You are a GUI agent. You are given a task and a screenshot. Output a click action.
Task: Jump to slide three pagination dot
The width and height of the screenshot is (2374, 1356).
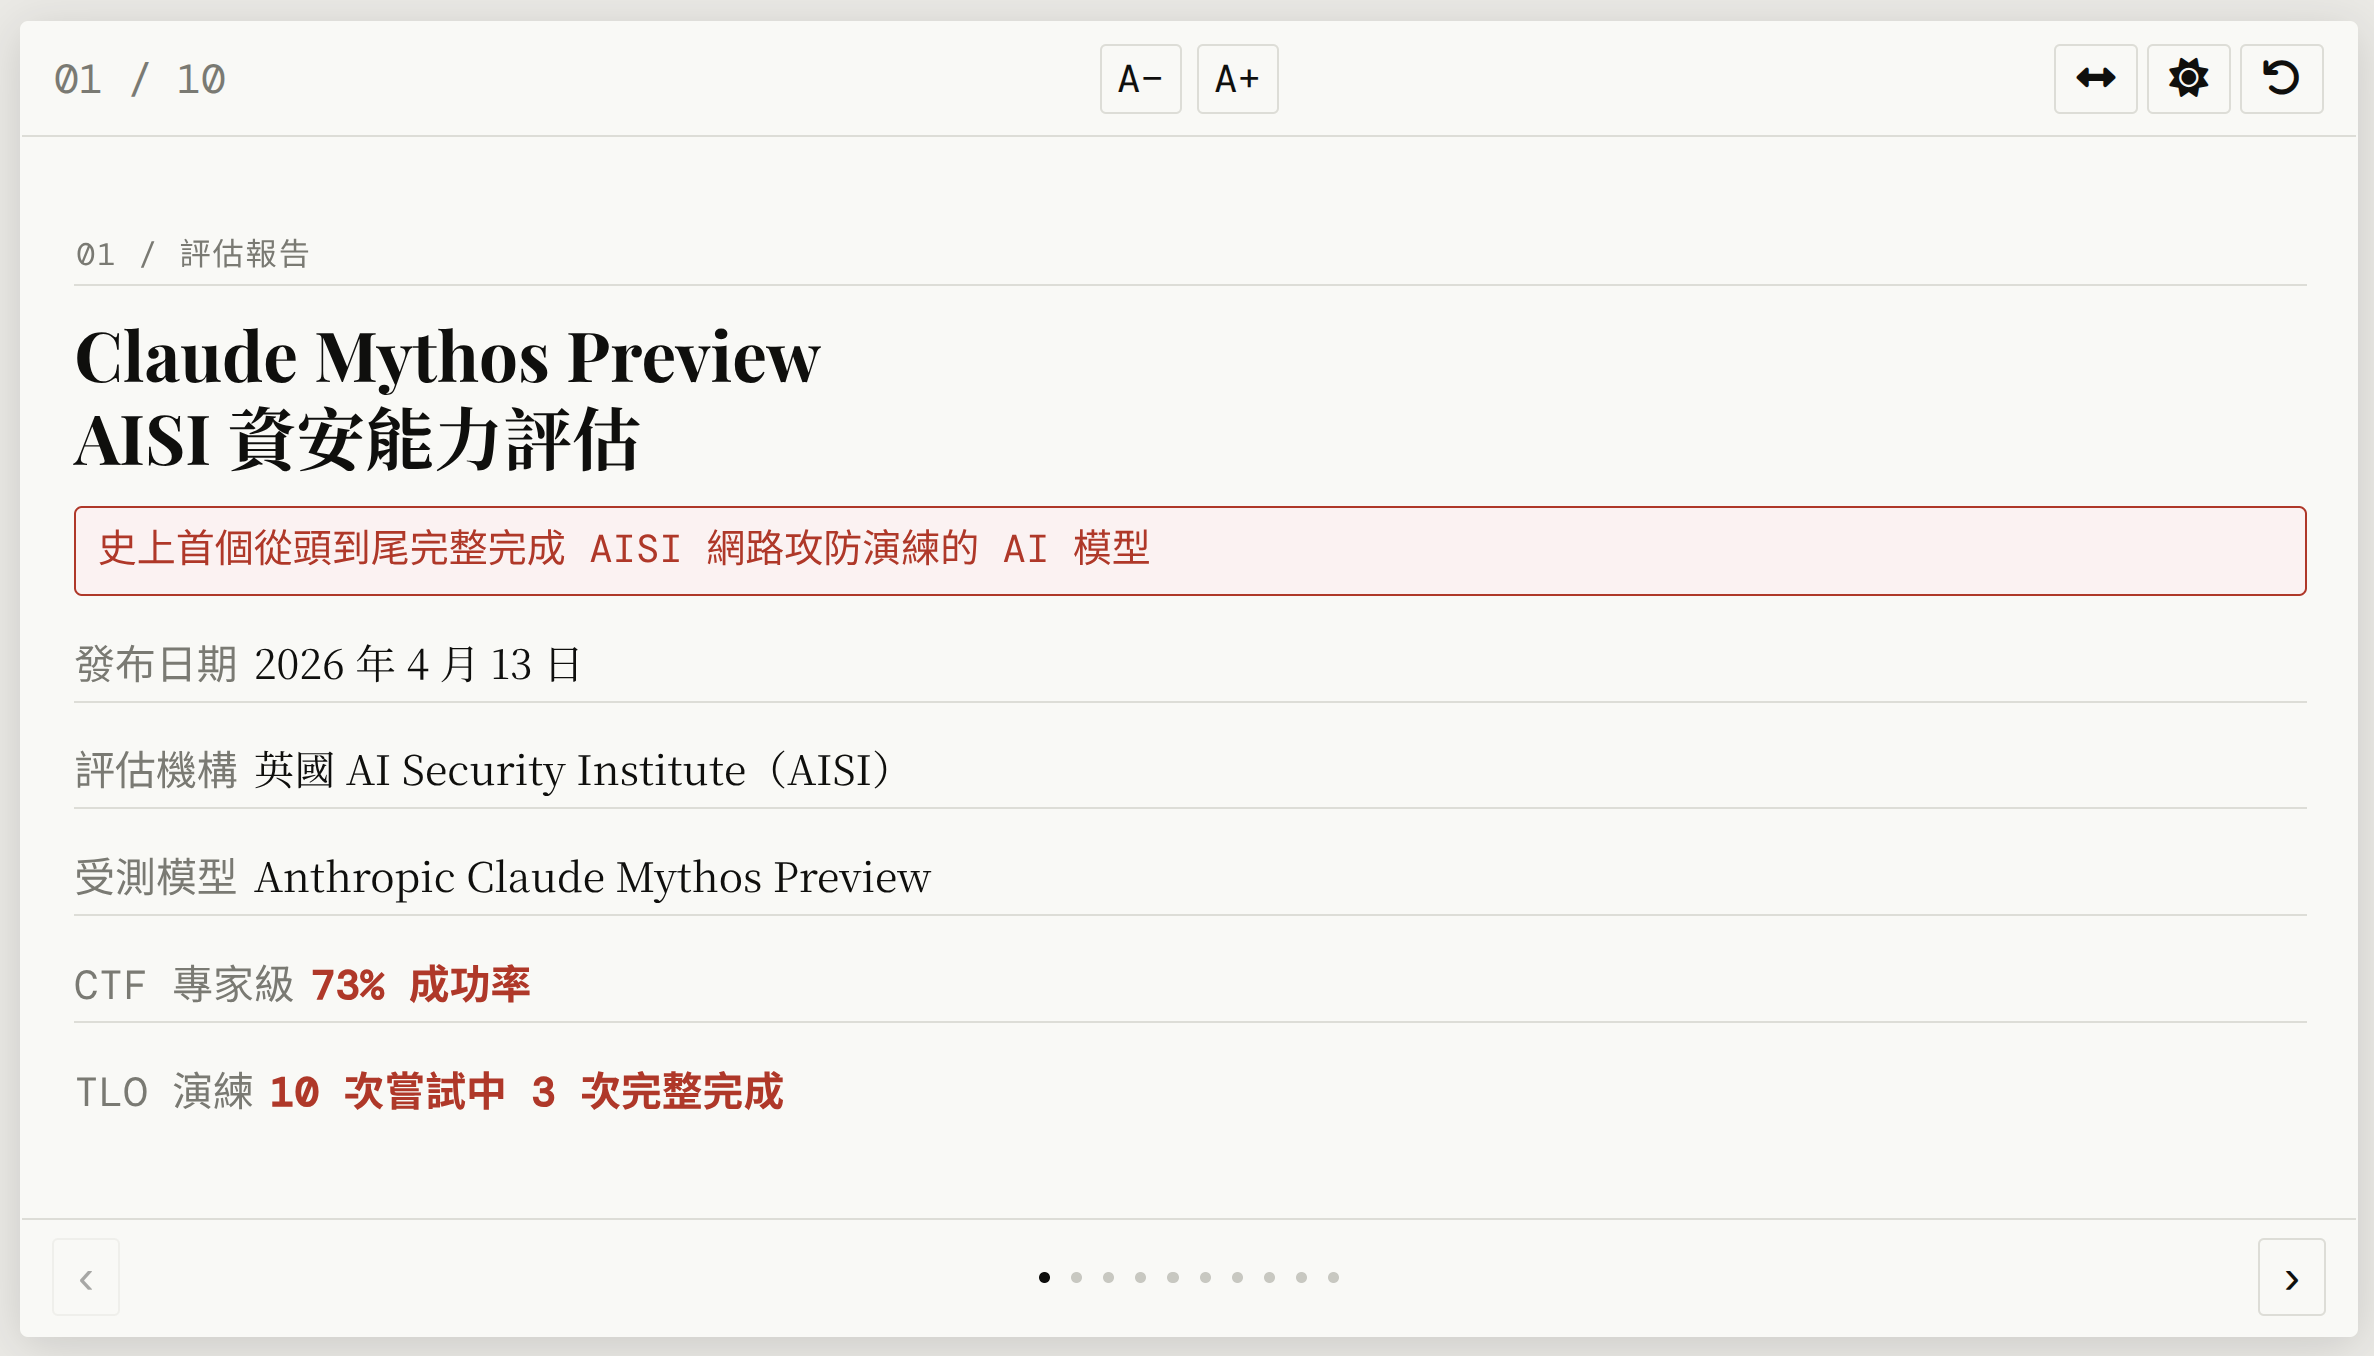pos(1108,1277)
